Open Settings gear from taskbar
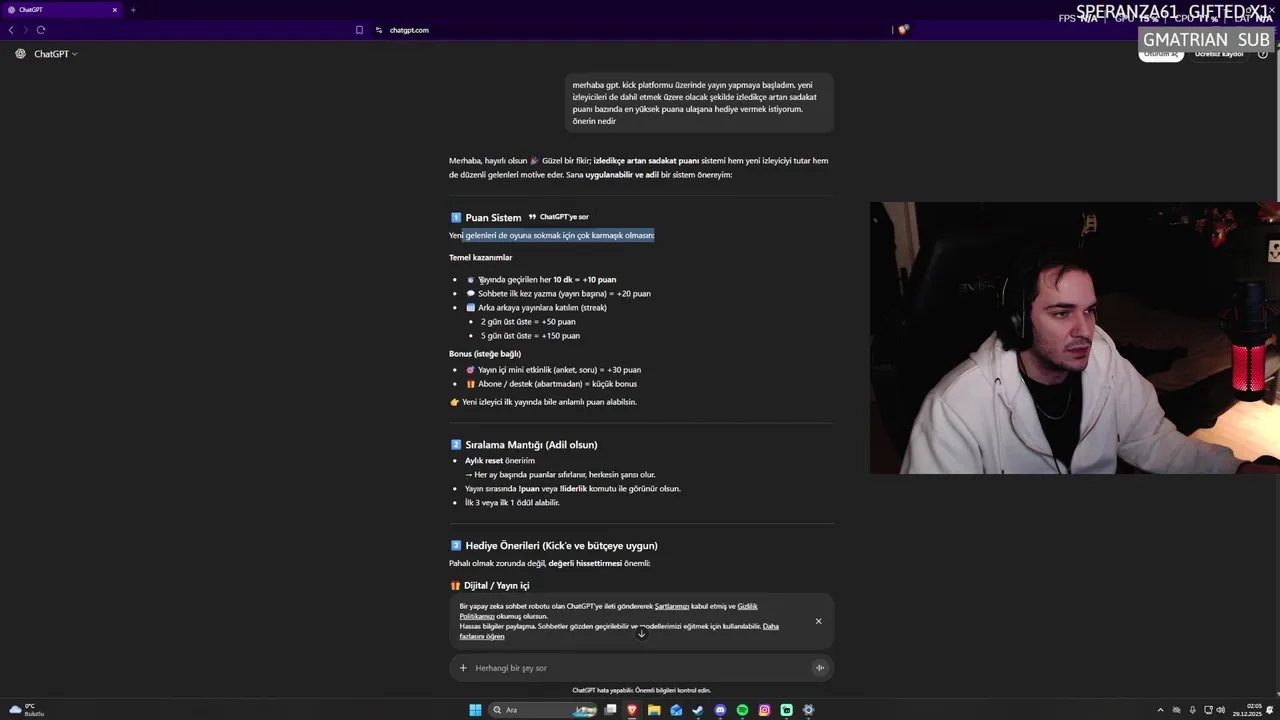1280x720 pixels. pyautogui.click(x=808, y=710)
